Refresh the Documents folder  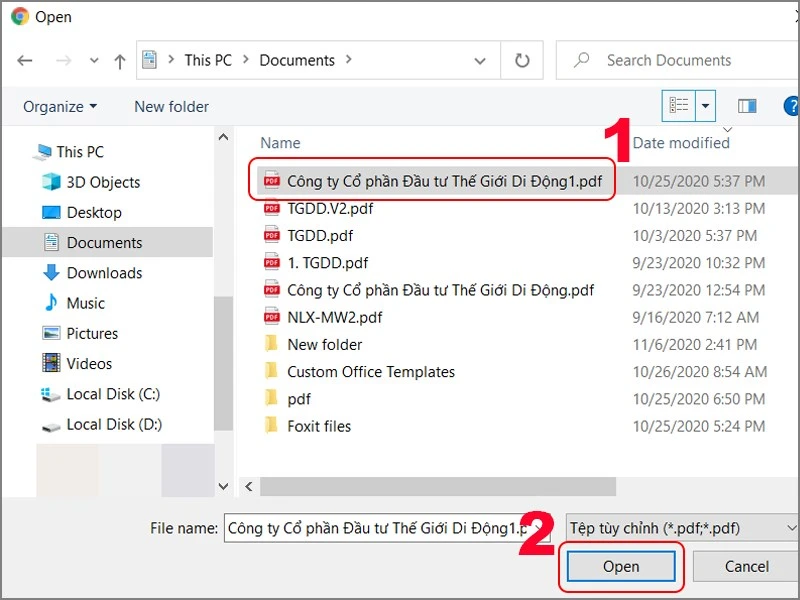[x=522, y=61]
